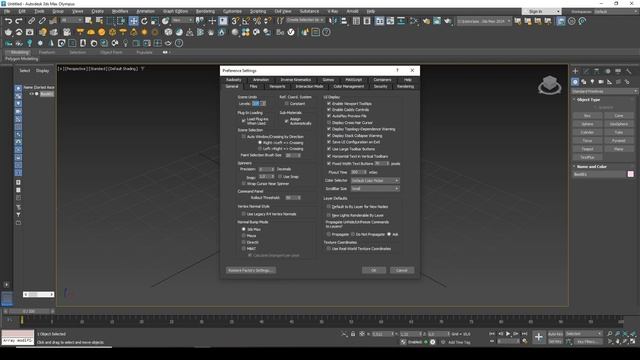Screen dimensions: 640x360
Task: Open the Scrollbar Size dropdown
Action: (x=375, y=189)
